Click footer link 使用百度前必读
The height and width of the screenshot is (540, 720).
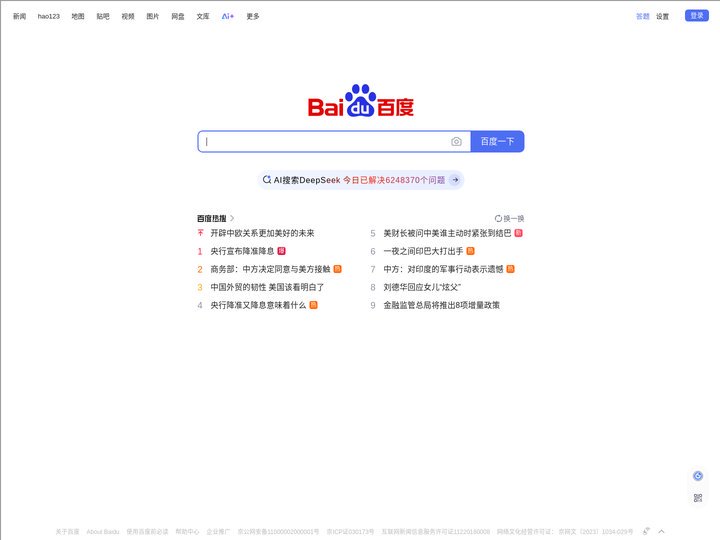147,532
